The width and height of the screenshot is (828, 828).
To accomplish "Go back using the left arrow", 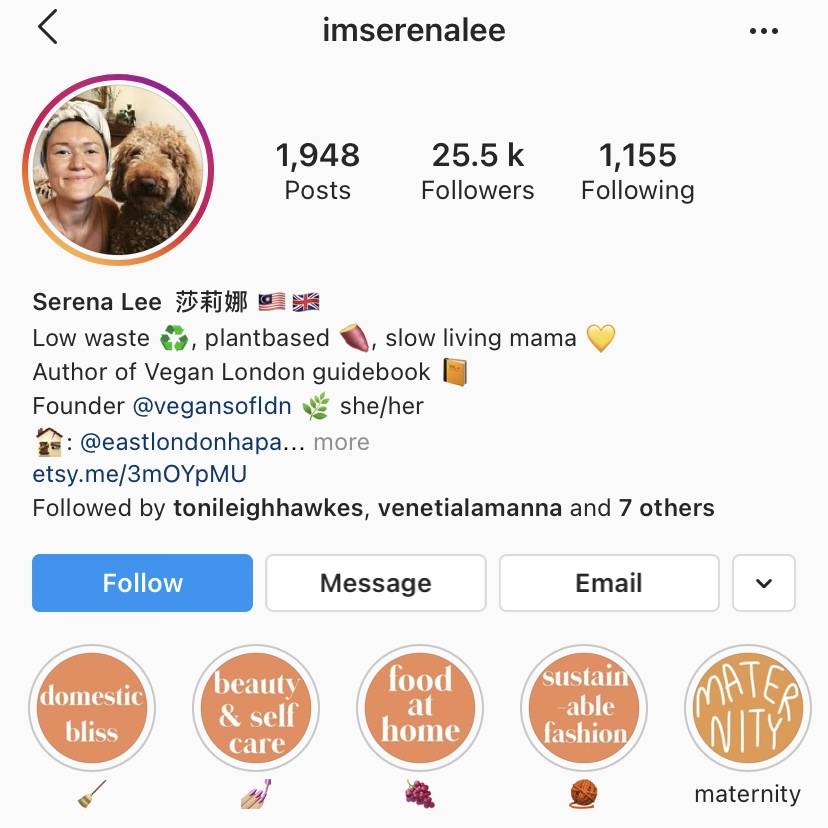I will (x=48, y=27).
